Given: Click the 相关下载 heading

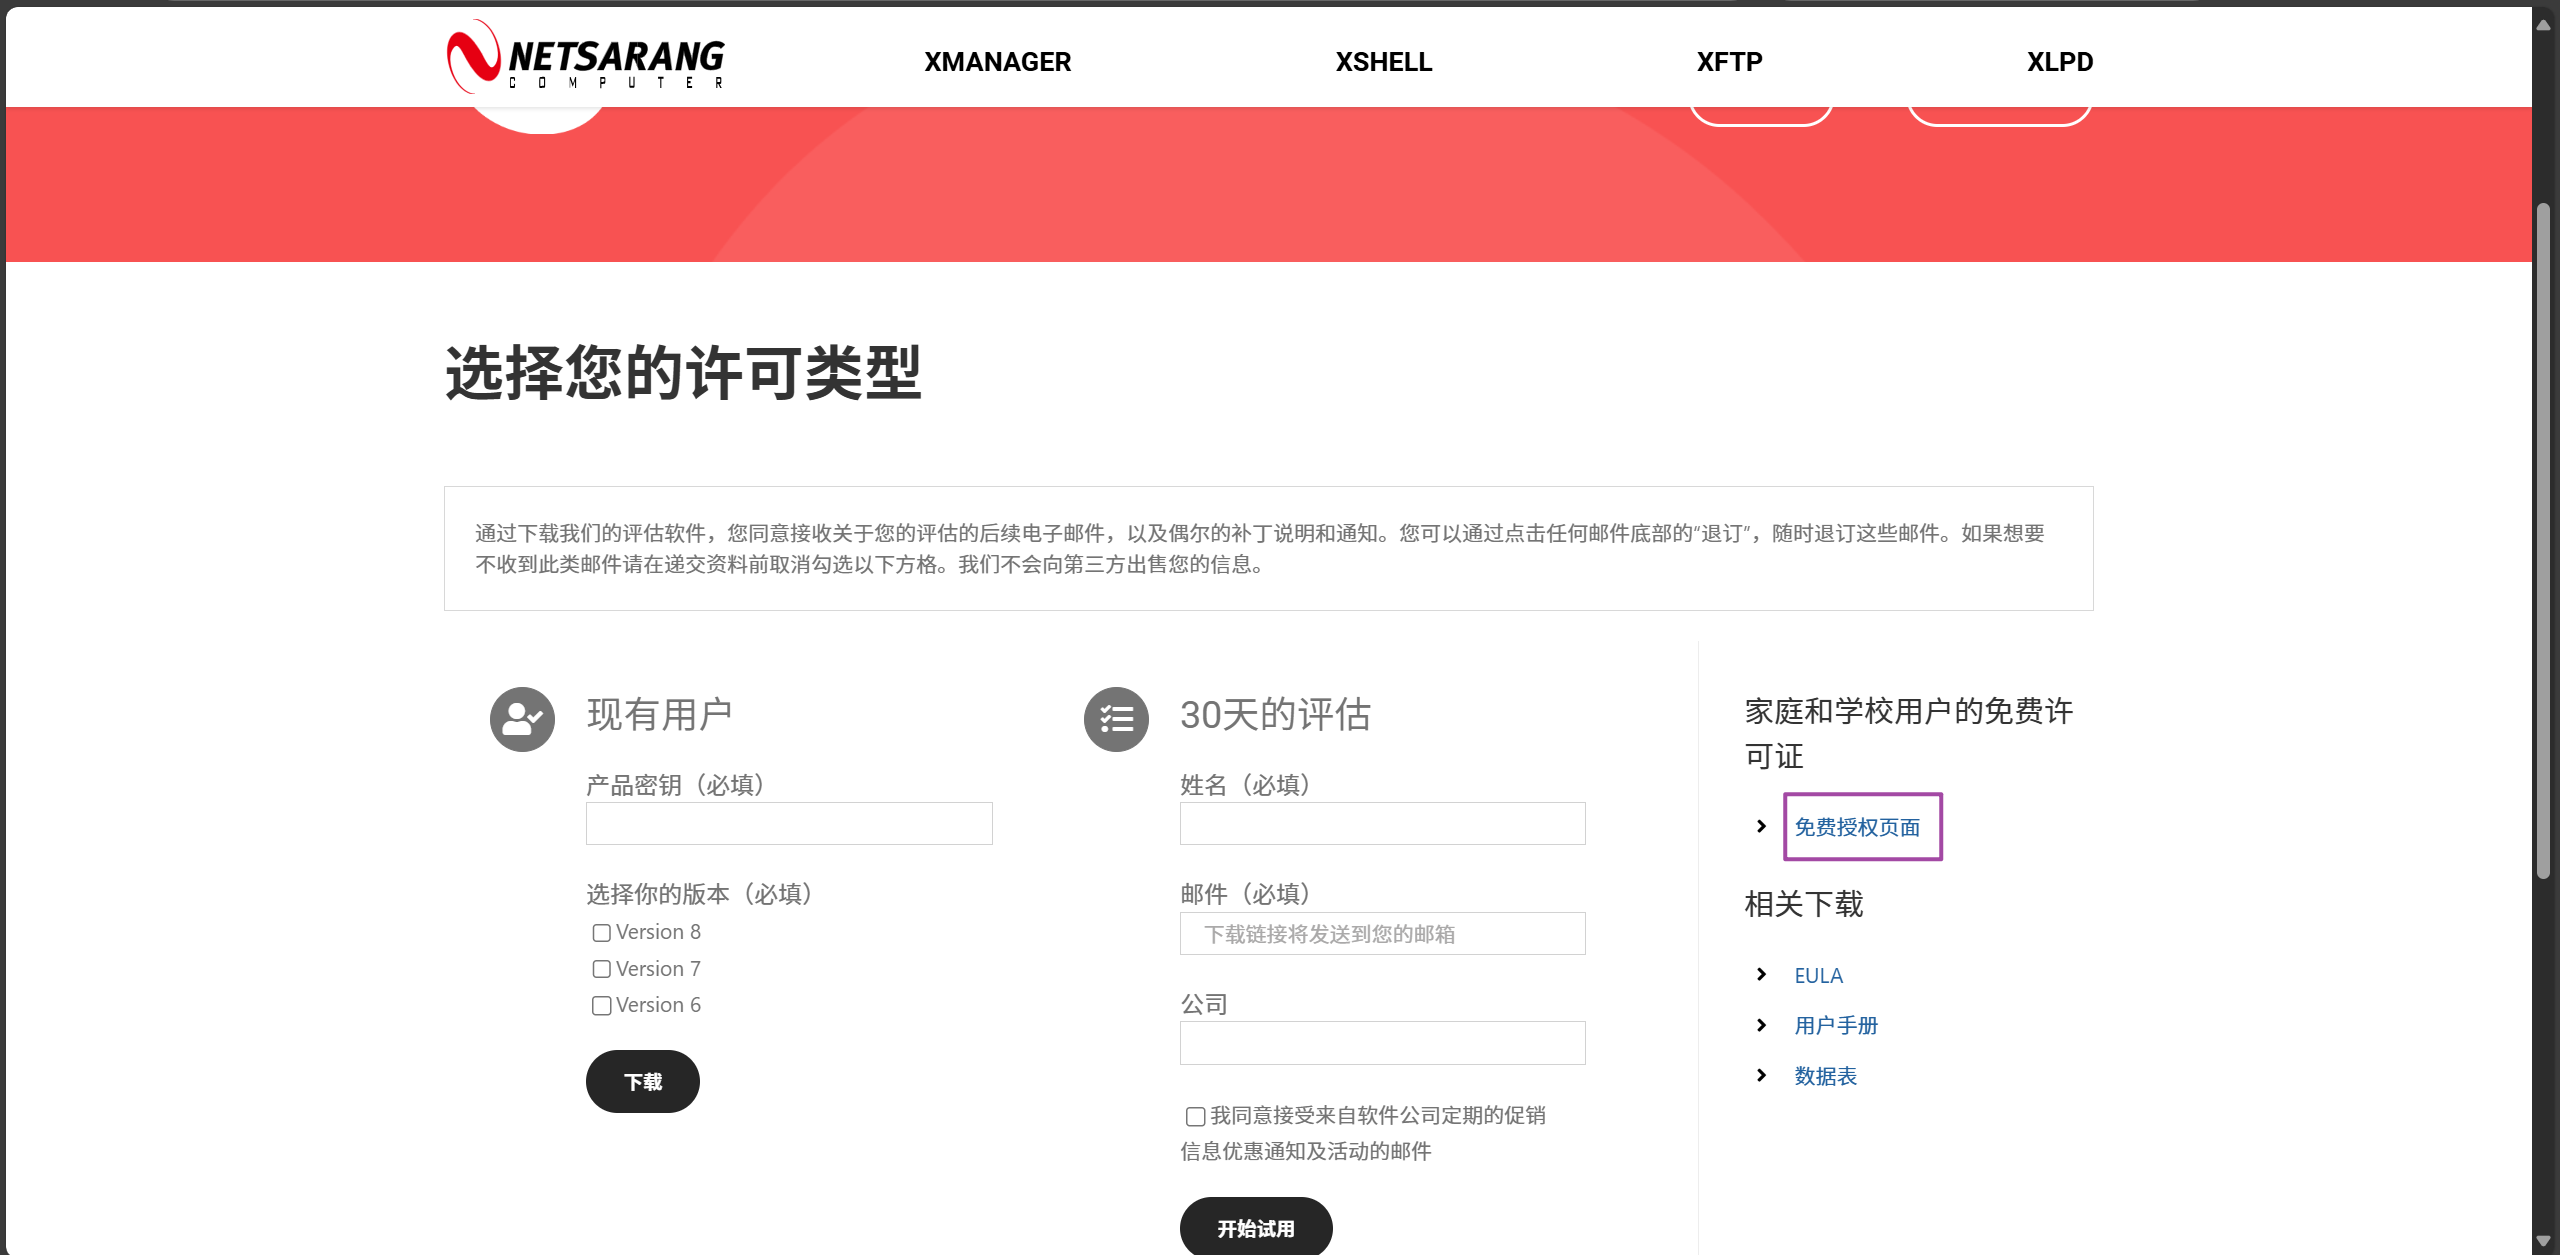Looking at the screenshot, I should (1804, 904).
